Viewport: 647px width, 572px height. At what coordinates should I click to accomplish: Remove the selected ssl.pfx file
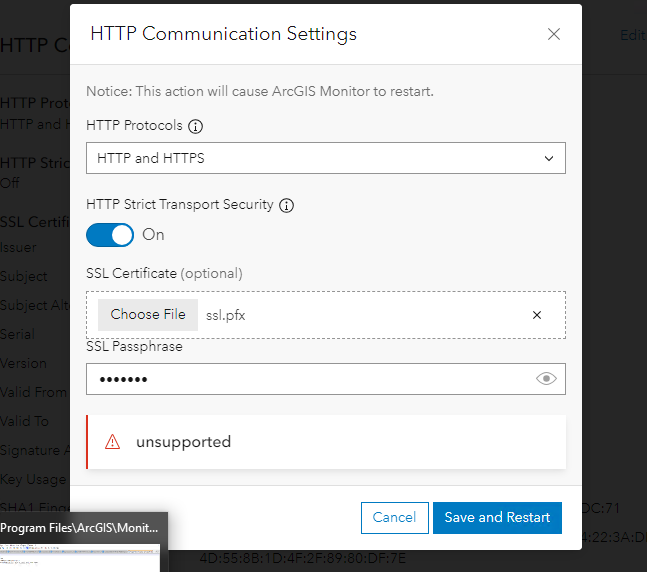pos(536,315)
